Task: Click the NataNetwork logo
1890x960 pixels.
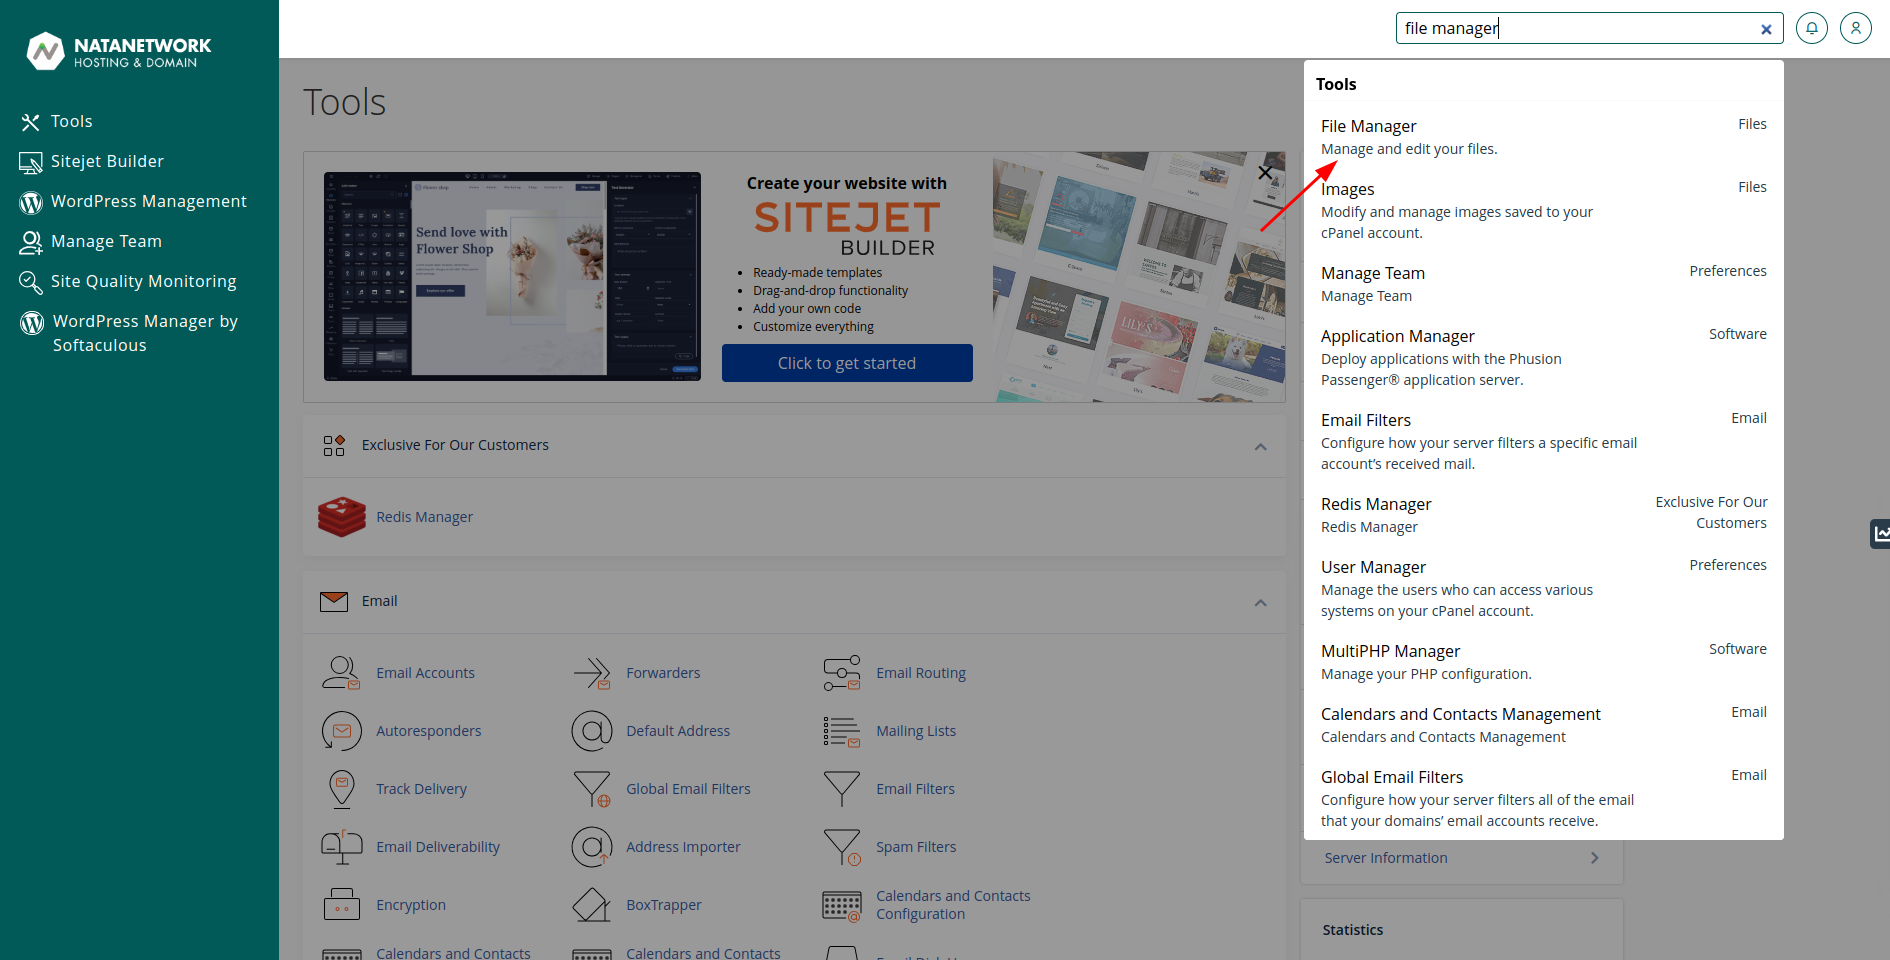Action: [x=118, y=51]
